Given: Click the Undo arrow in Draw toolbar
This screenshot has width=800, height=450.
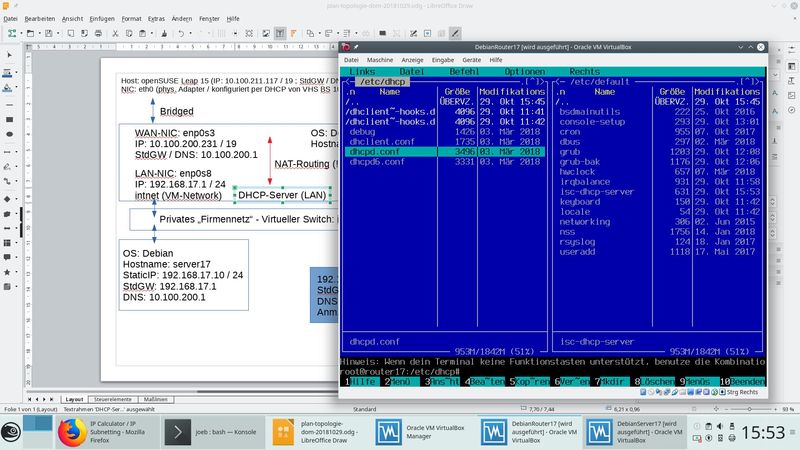Looking at the screenshot, I should point(181,33).
